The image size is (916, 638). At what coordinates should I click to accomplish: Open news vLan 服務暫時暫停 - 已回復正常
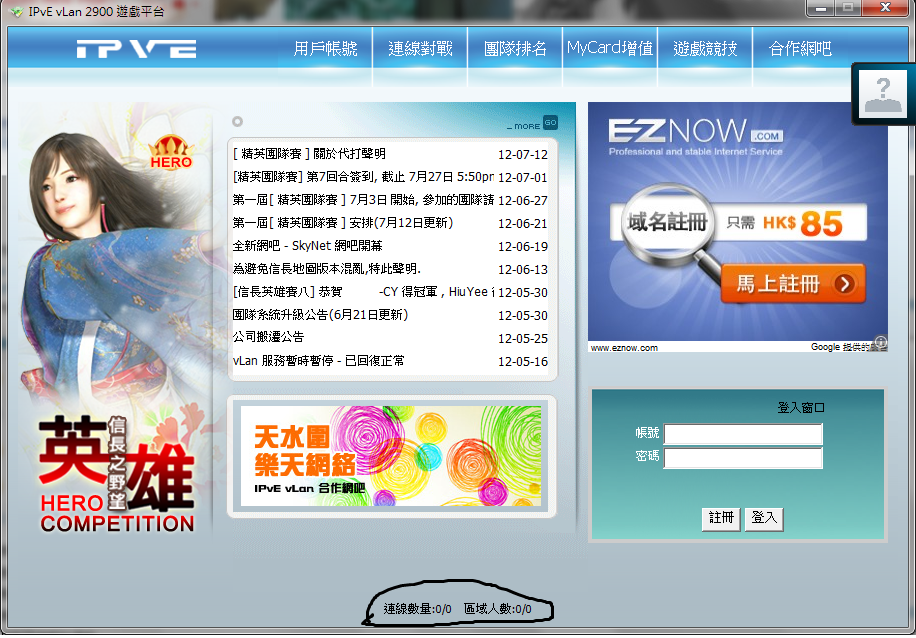click(x=318, y=361)
